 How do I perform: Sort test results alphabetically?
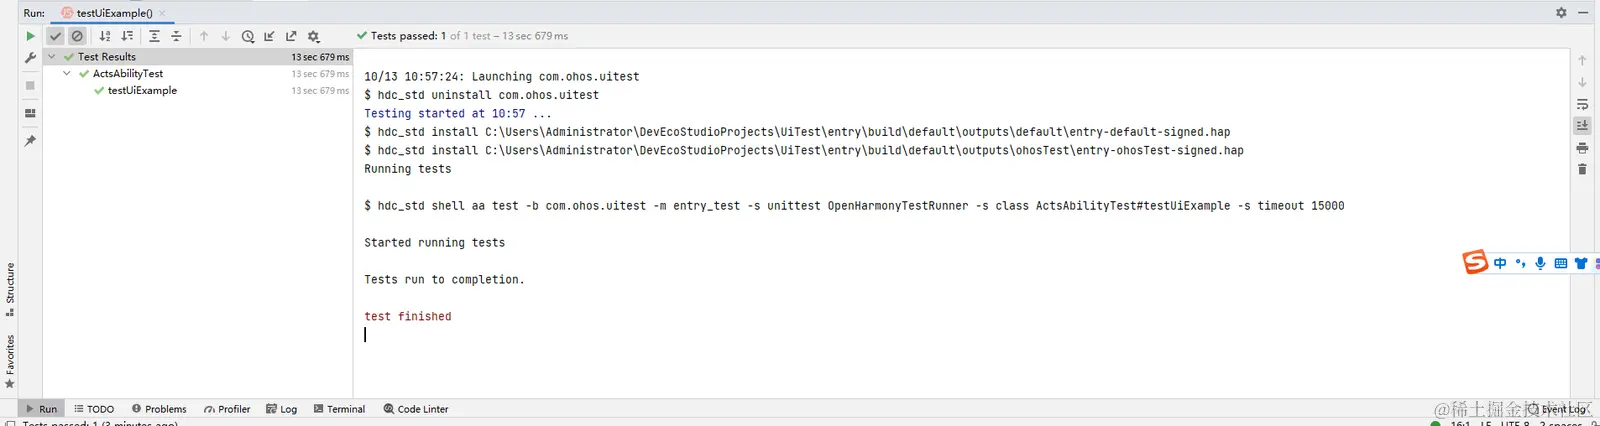[x=105, y=36]
